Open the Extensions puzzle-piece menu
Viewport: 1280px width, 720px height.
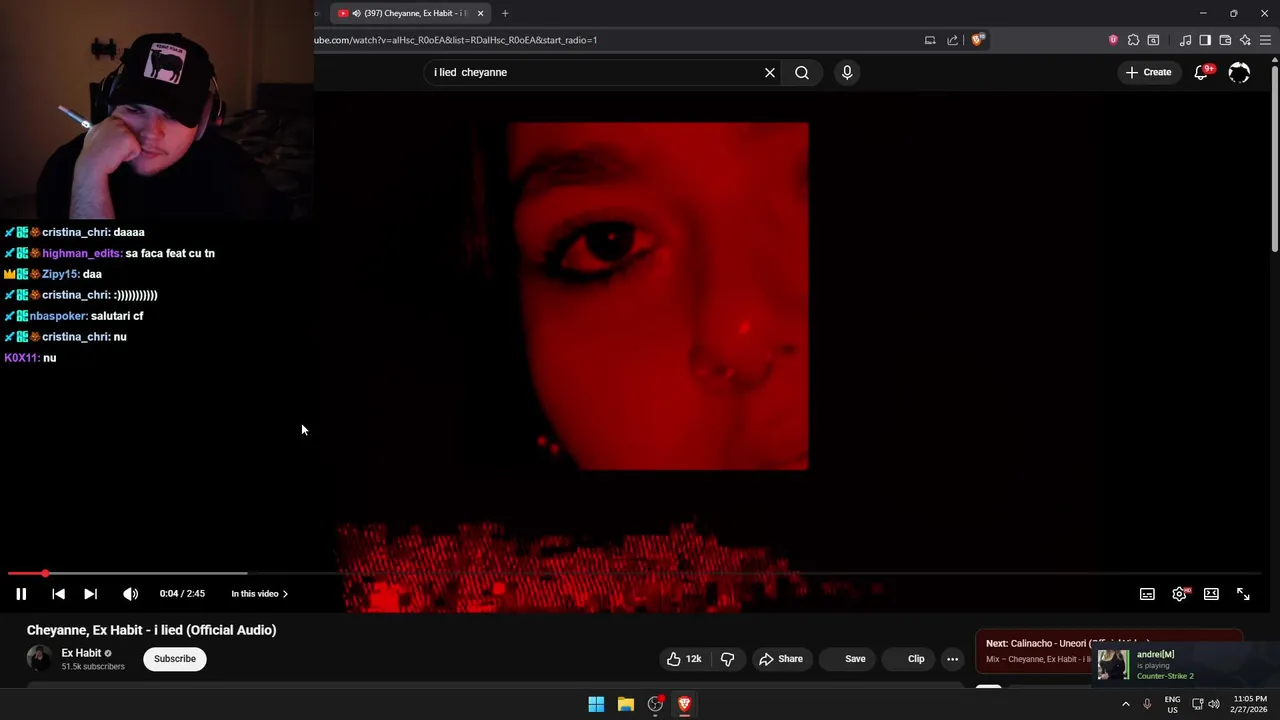tap(1133, 40)
